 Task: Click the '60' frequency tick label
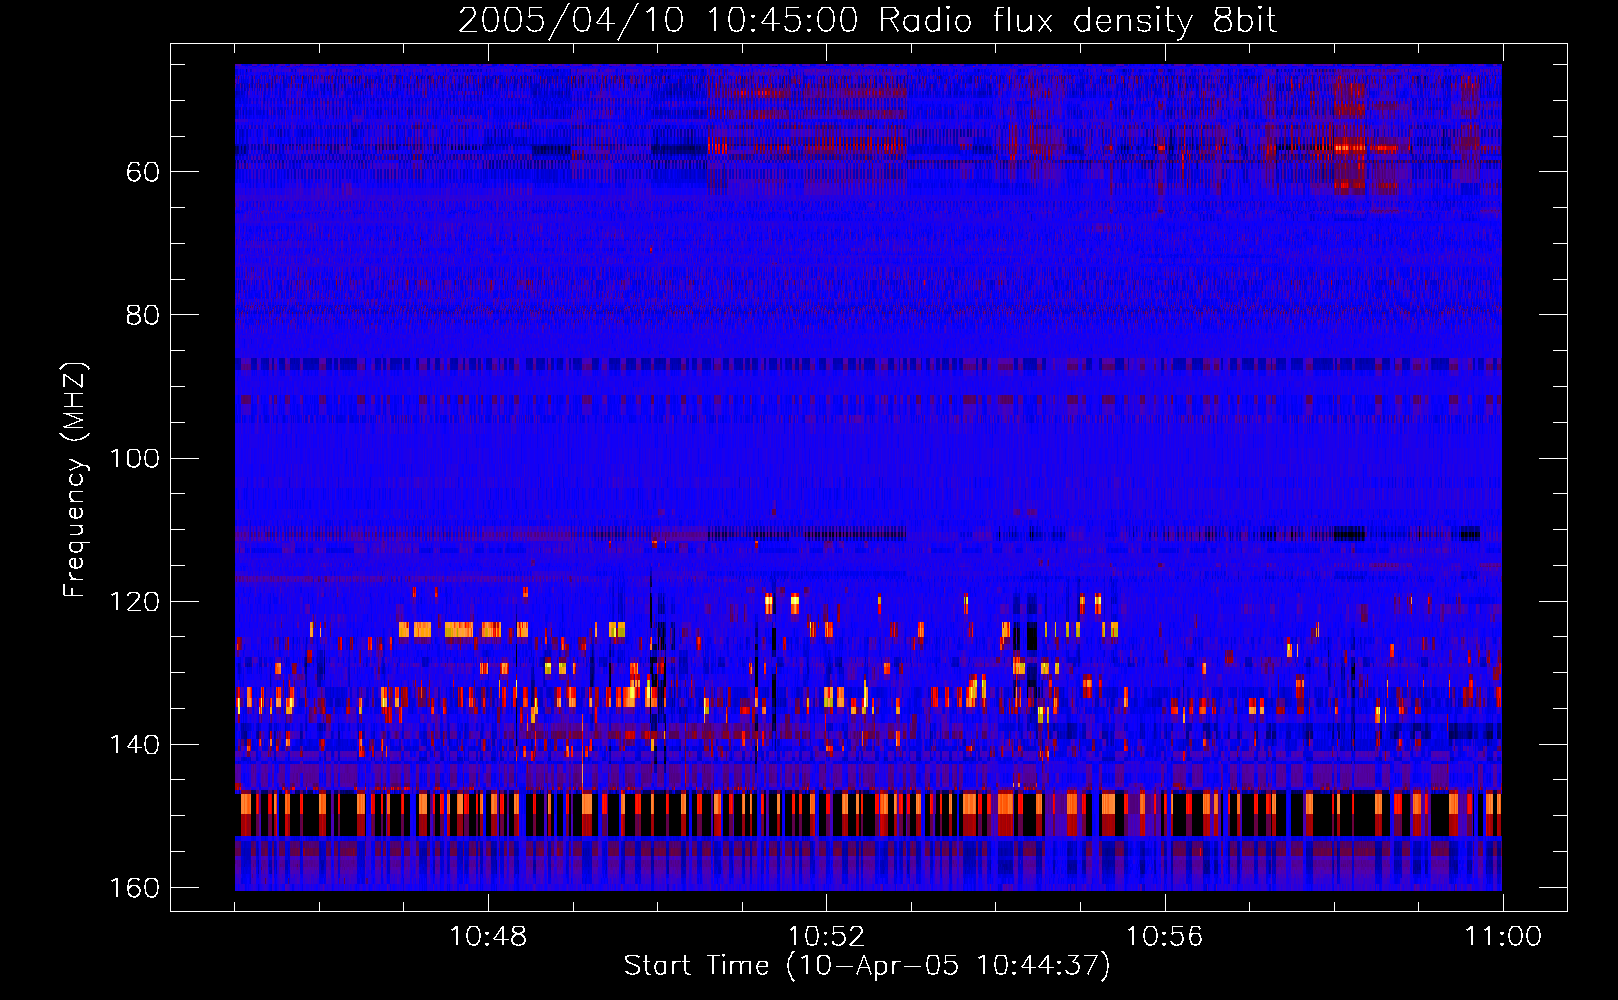(x=143, y=172)
